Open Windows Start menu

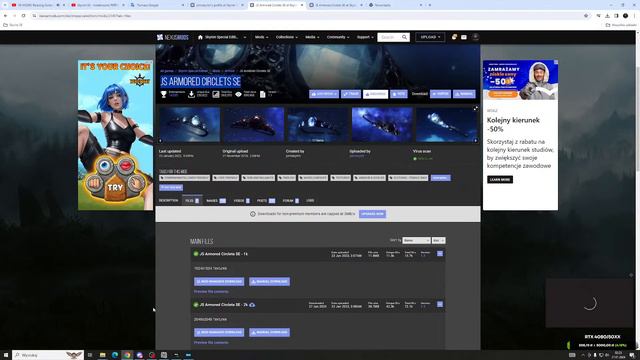coord(6,355)
